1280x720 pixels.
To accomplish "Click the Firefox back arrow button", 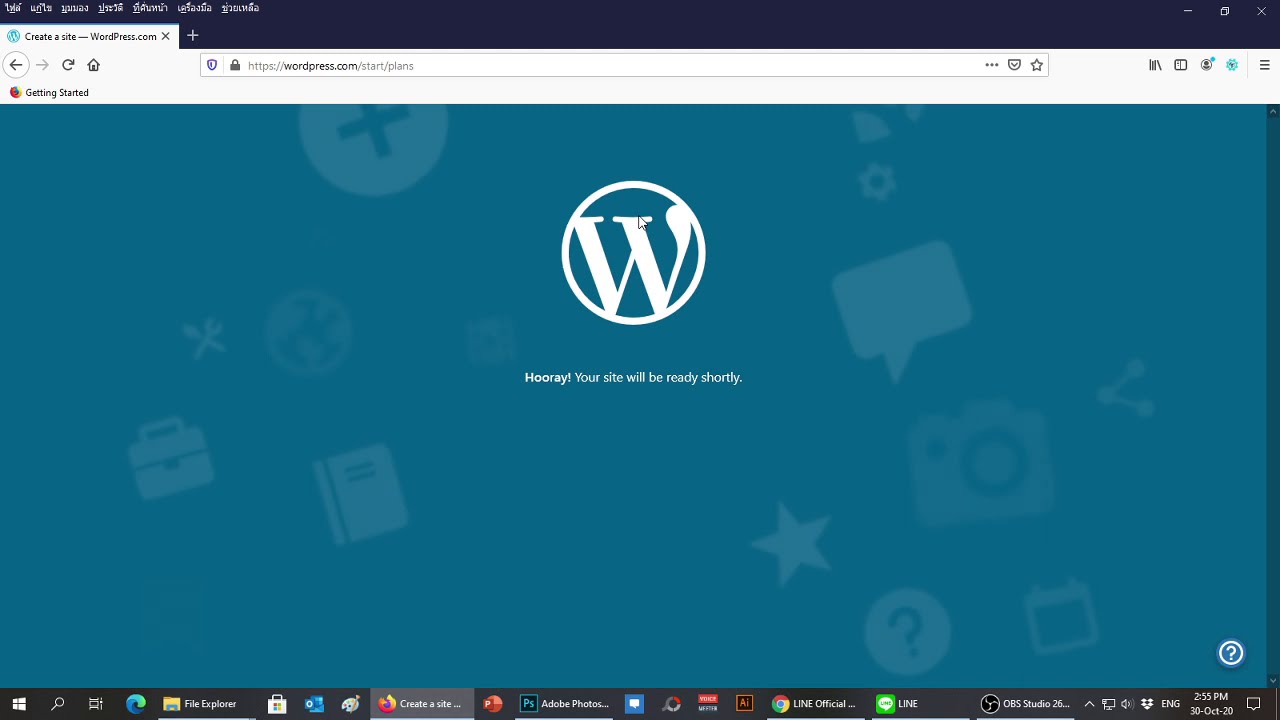I will 16,65.
